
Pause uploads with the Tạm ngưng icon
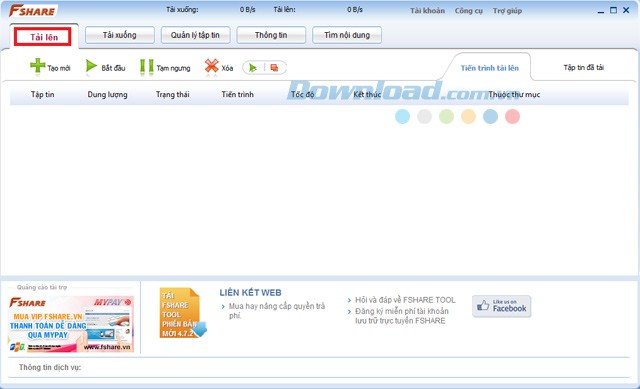(147, 67)
